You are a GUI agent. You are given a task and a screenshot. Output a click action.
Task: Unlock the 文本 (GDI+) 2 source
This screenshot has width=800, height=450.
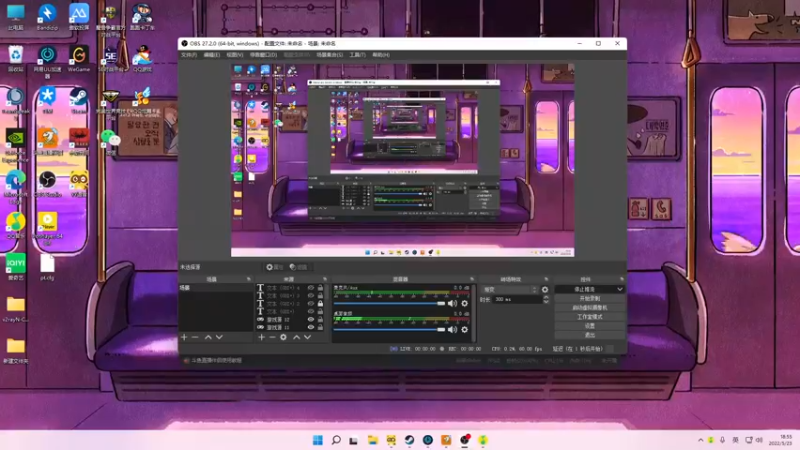pos(320,304)
